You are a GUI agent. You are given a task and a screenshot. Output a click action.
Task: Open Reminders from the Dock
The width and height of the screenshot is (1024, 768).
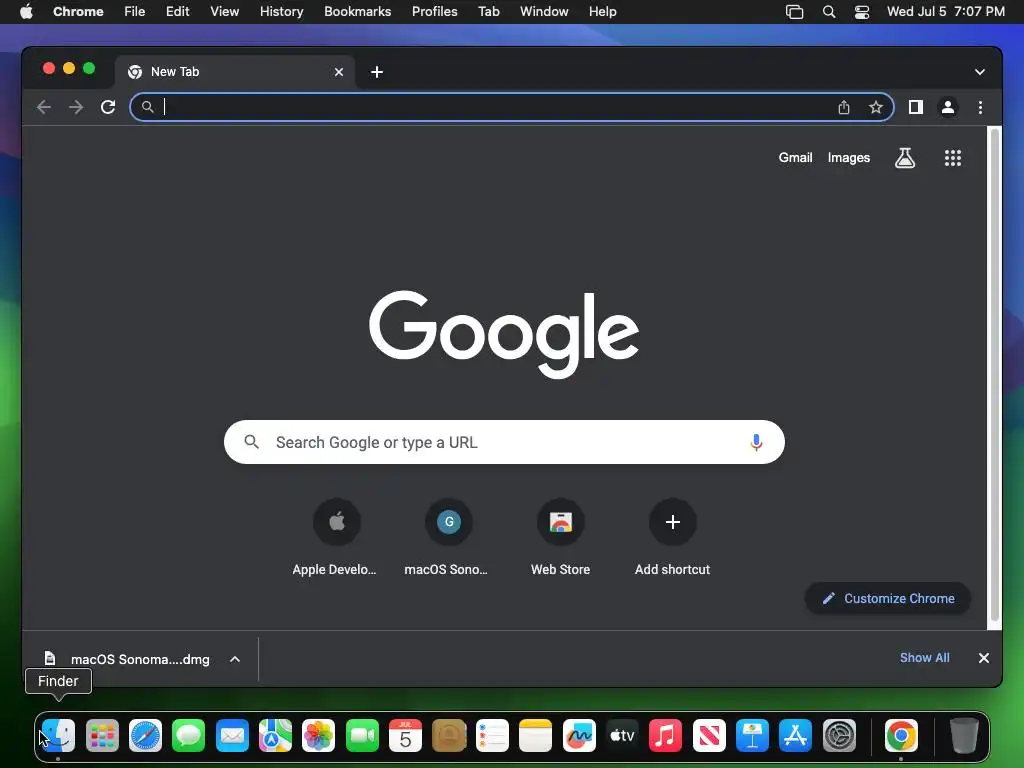click(x=492, y=736)
